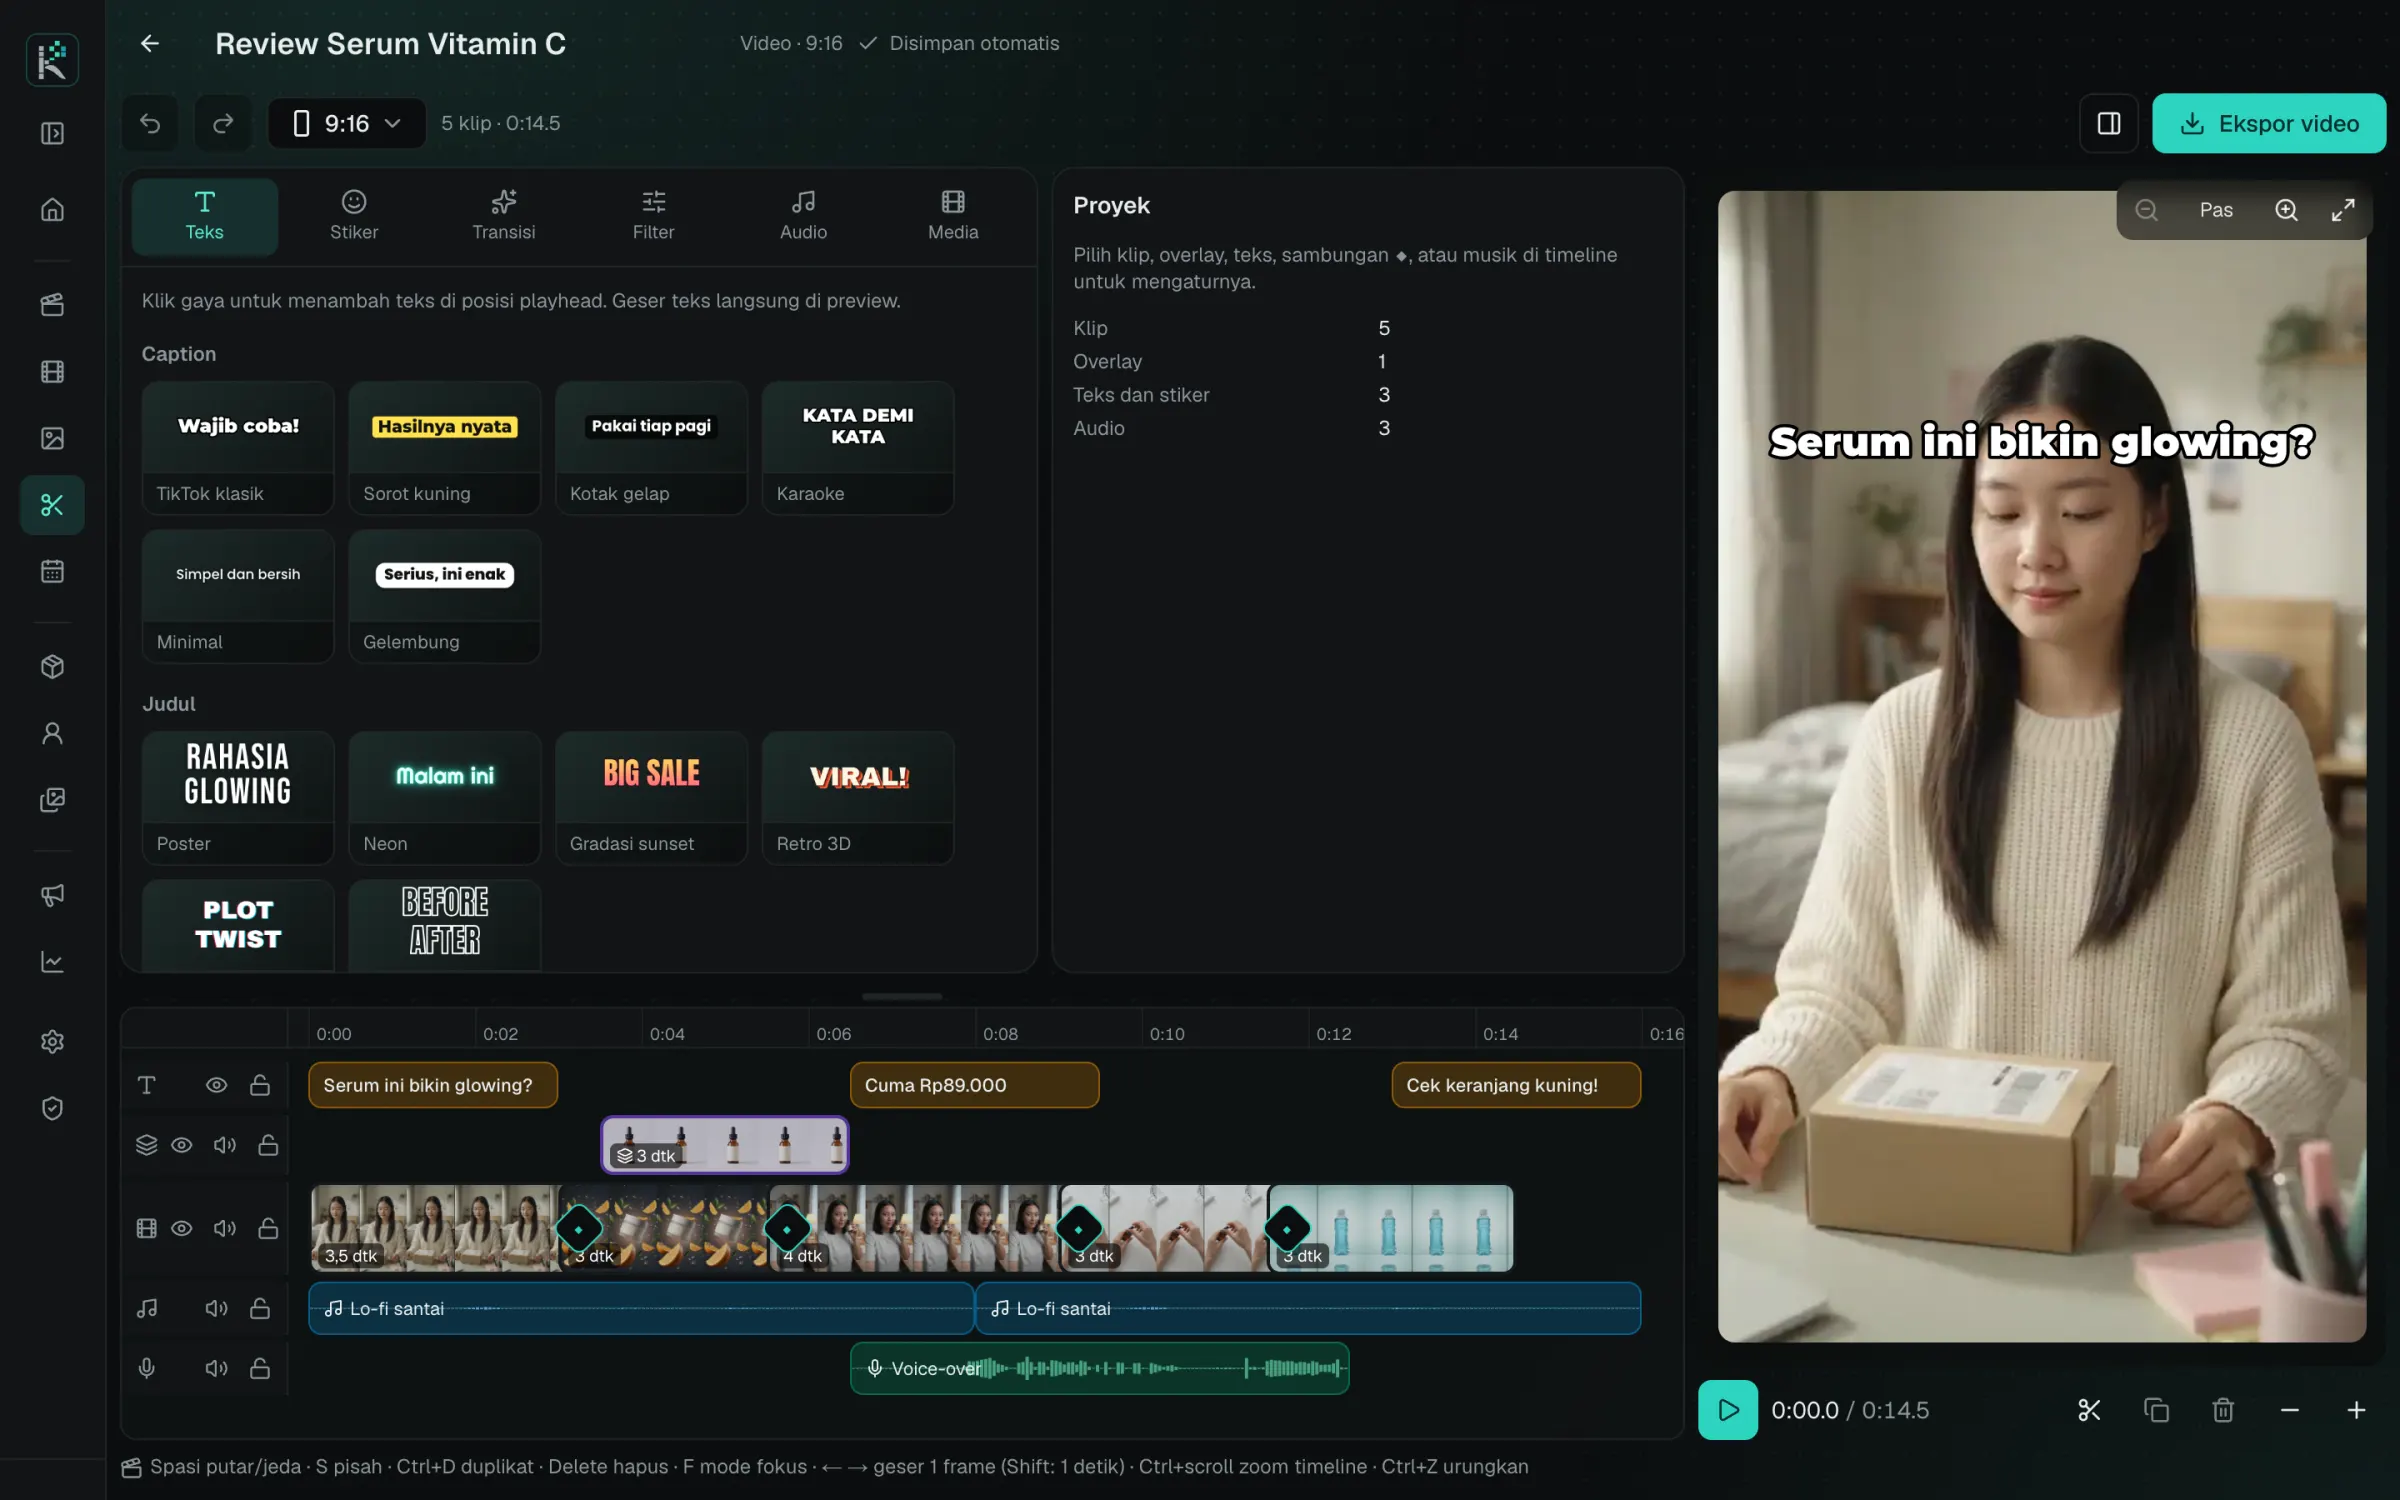Add the Karaoke caption style
Screen dimensions: 2400x1500
click(x=857, y=448)
